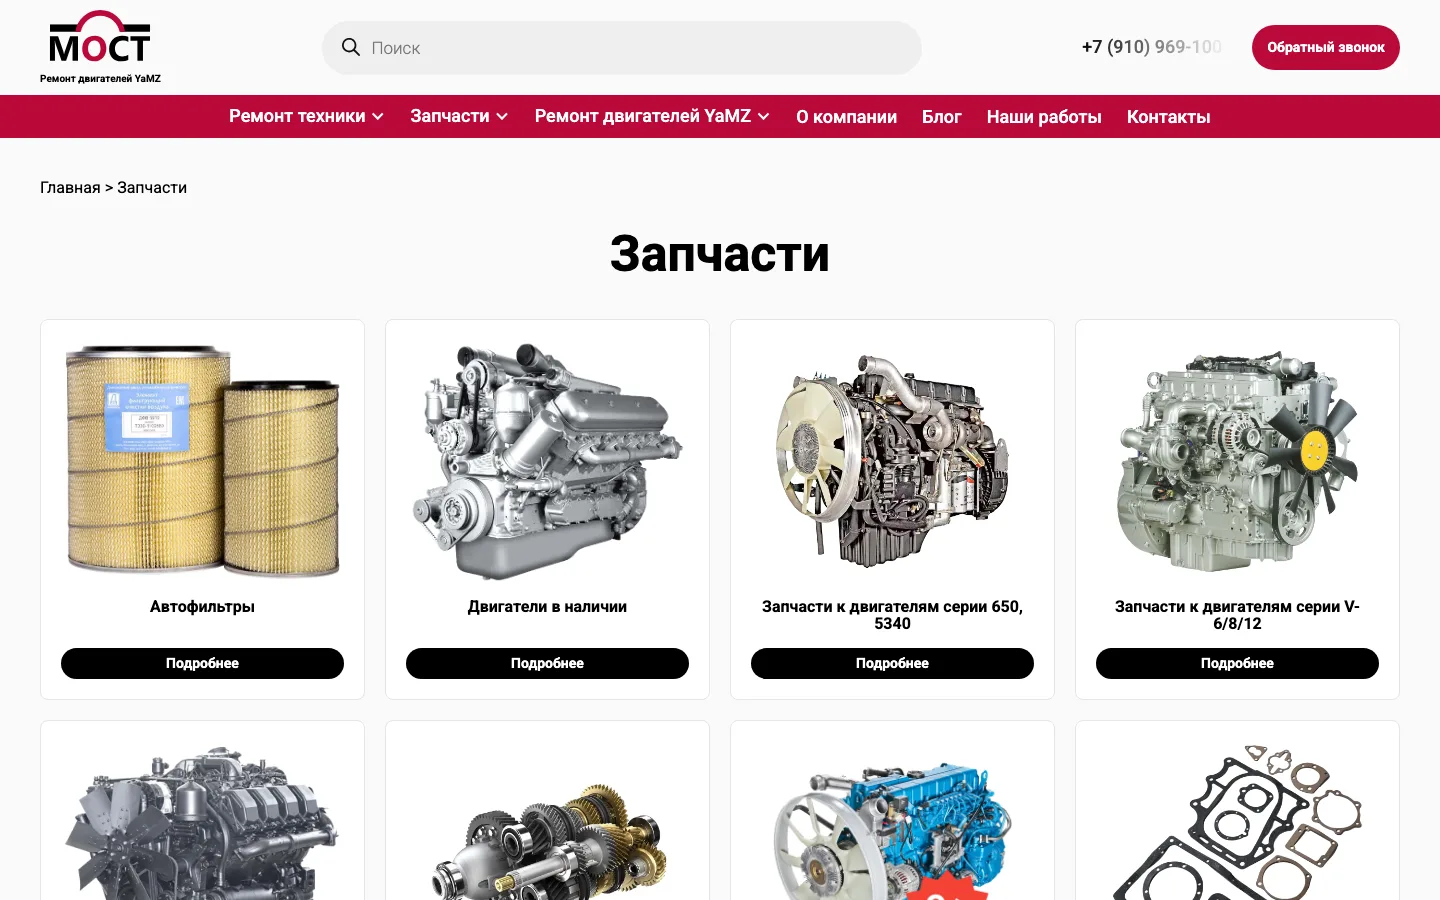Click the Двигатели в наличии engine image
Screen dimensions: 1440x900
(x=547, y=460)
